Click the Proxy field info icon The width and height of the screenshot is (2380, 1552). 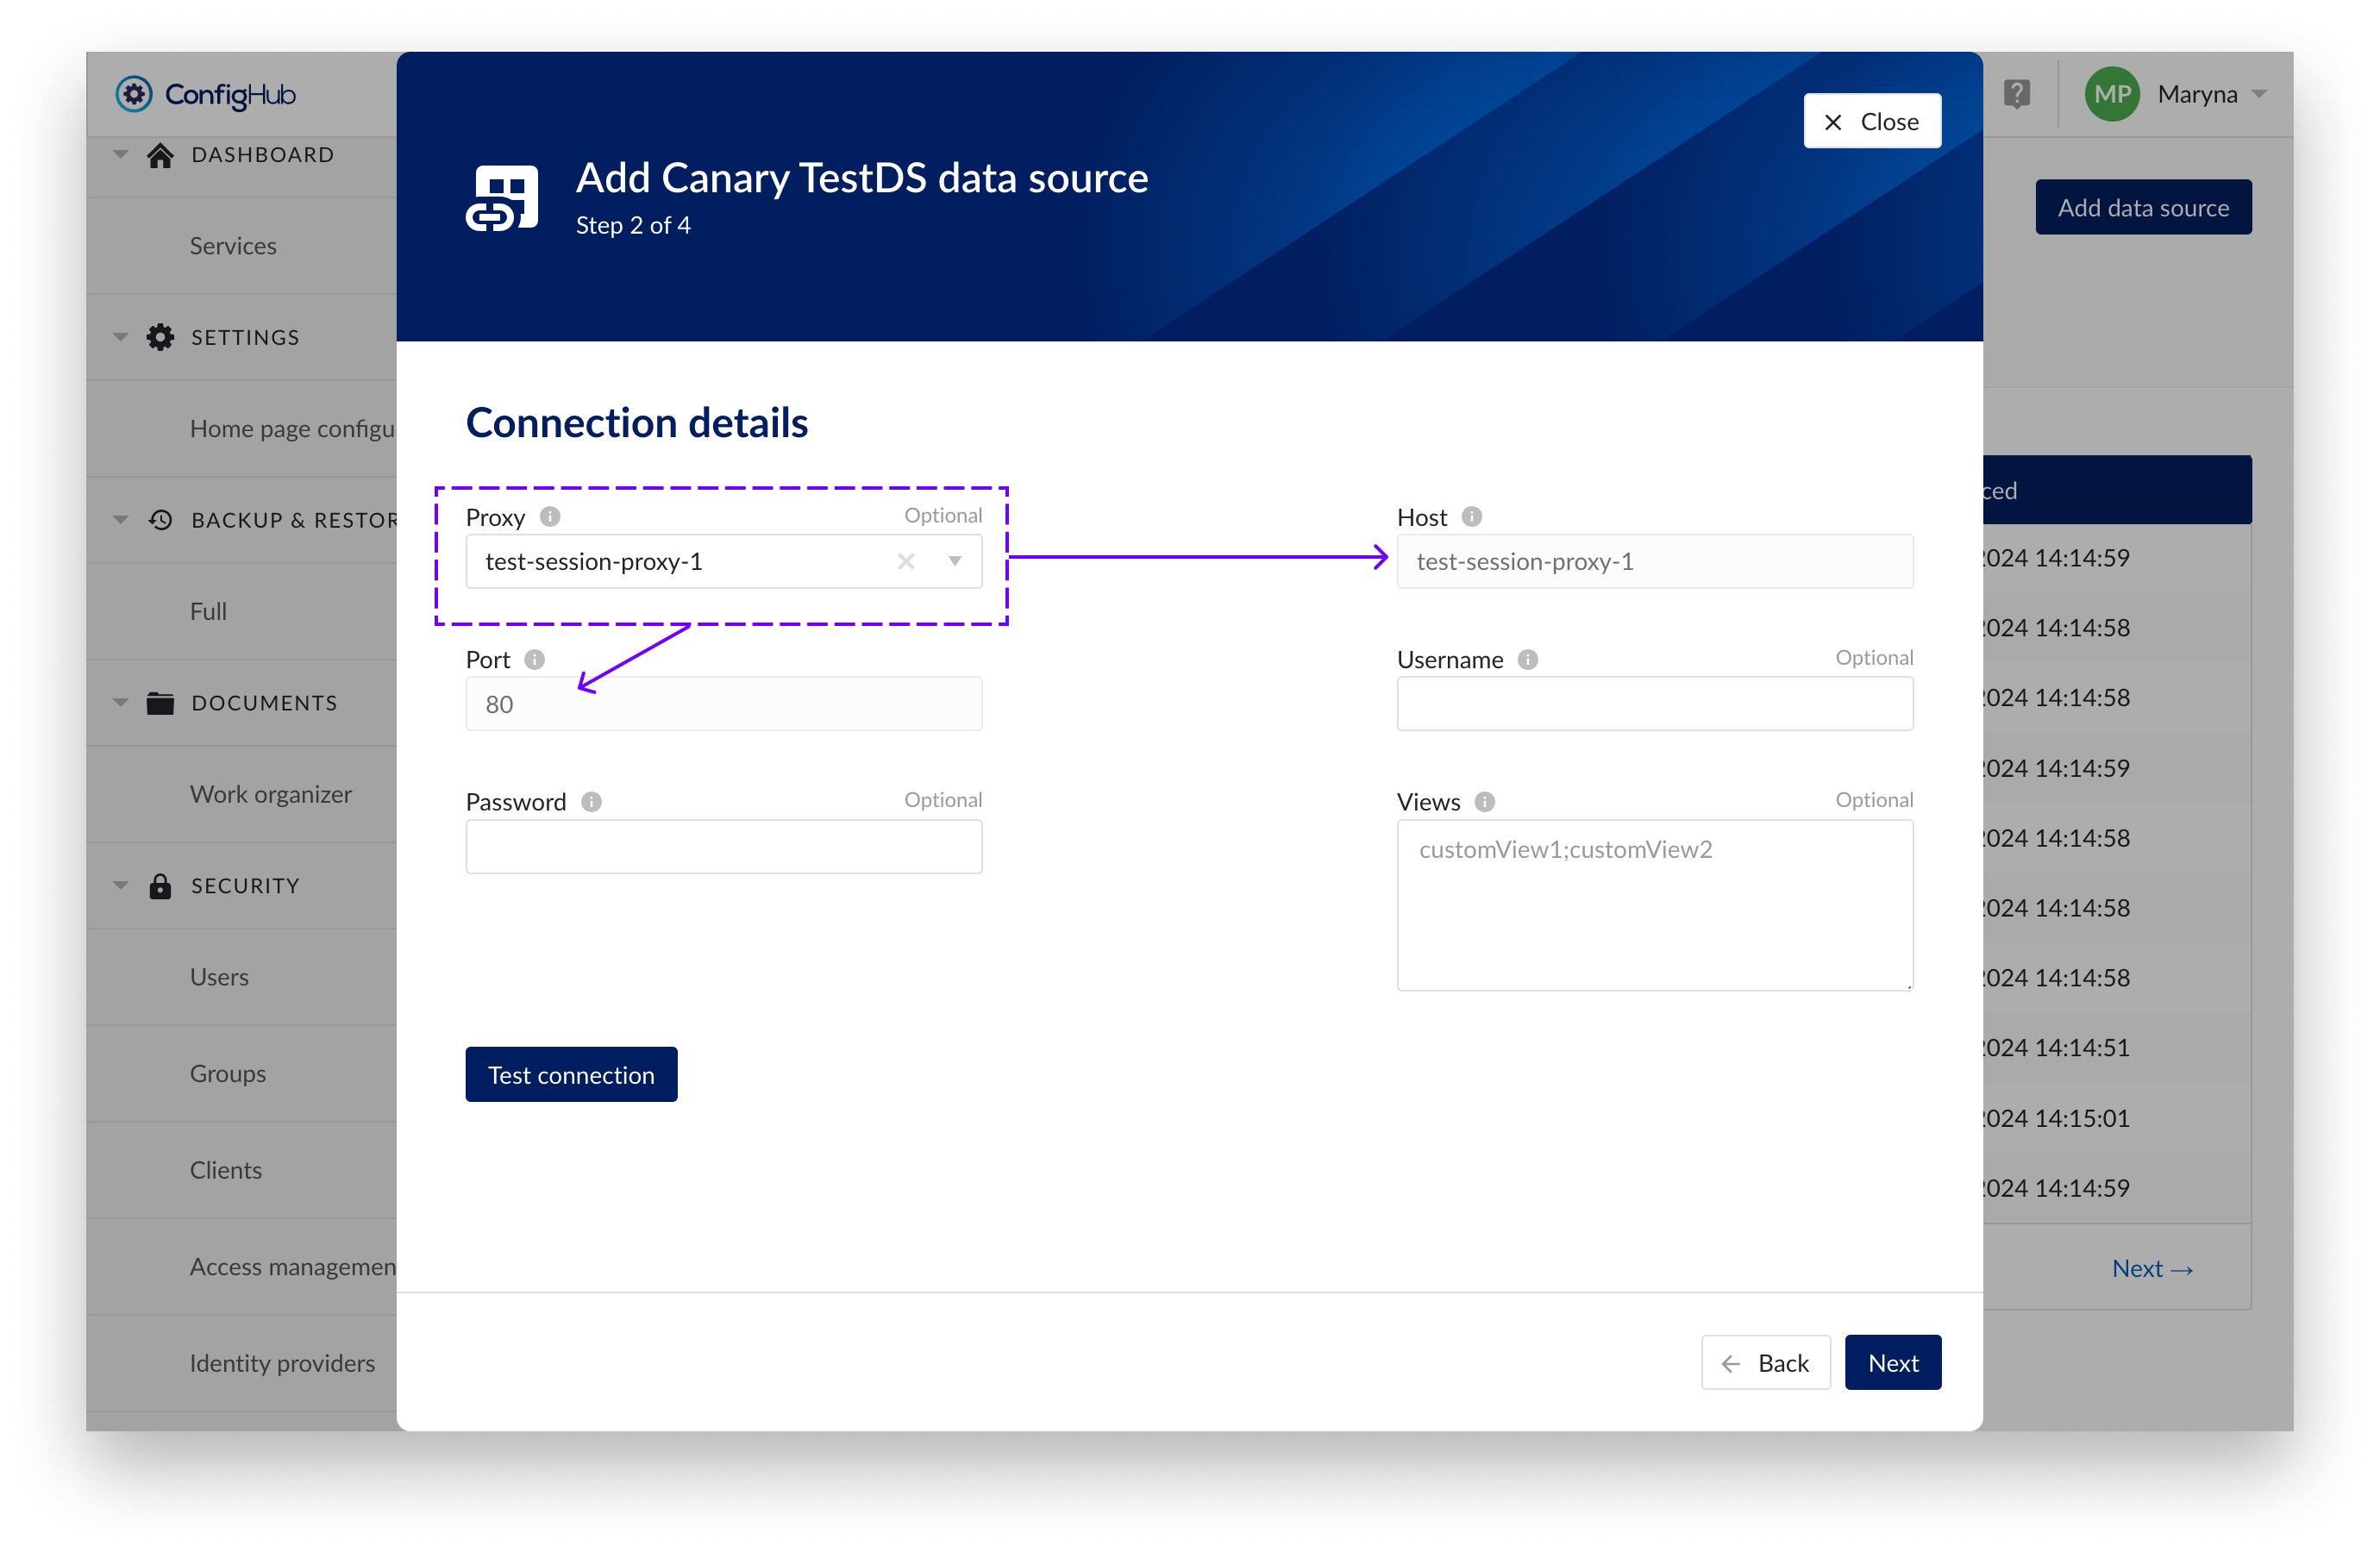[x=550, y=516]
